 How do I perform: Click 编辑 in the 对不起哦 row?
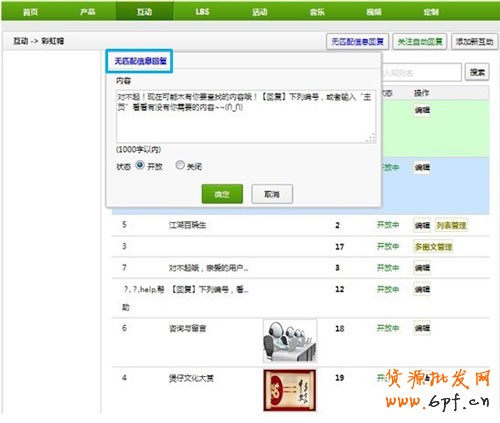pyautogui.click(x=422, y=268)
